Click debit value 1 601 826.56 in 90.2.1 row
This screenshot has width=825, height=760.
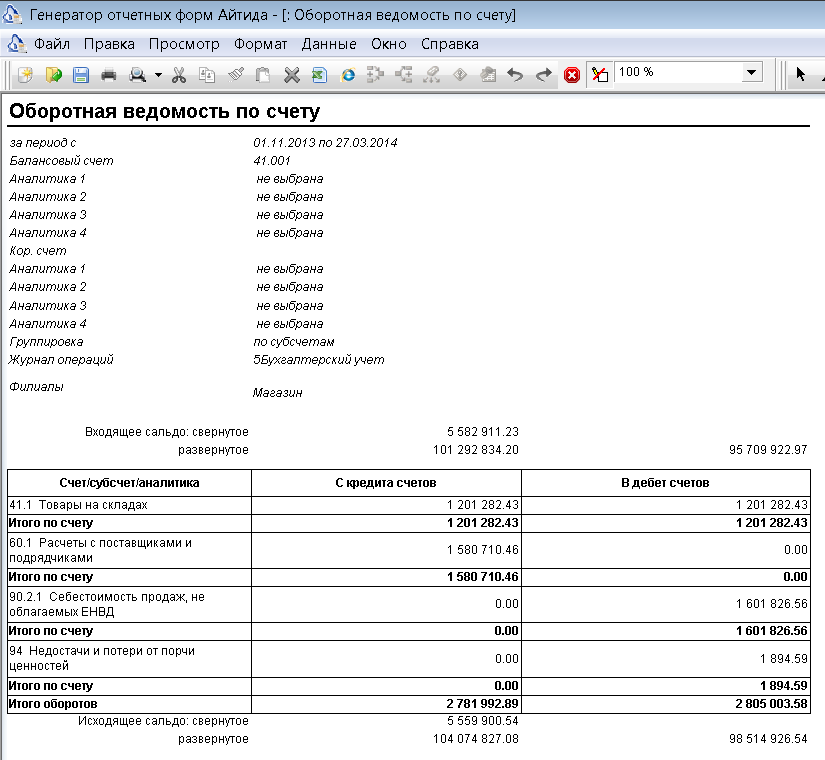tap(771, 604)
